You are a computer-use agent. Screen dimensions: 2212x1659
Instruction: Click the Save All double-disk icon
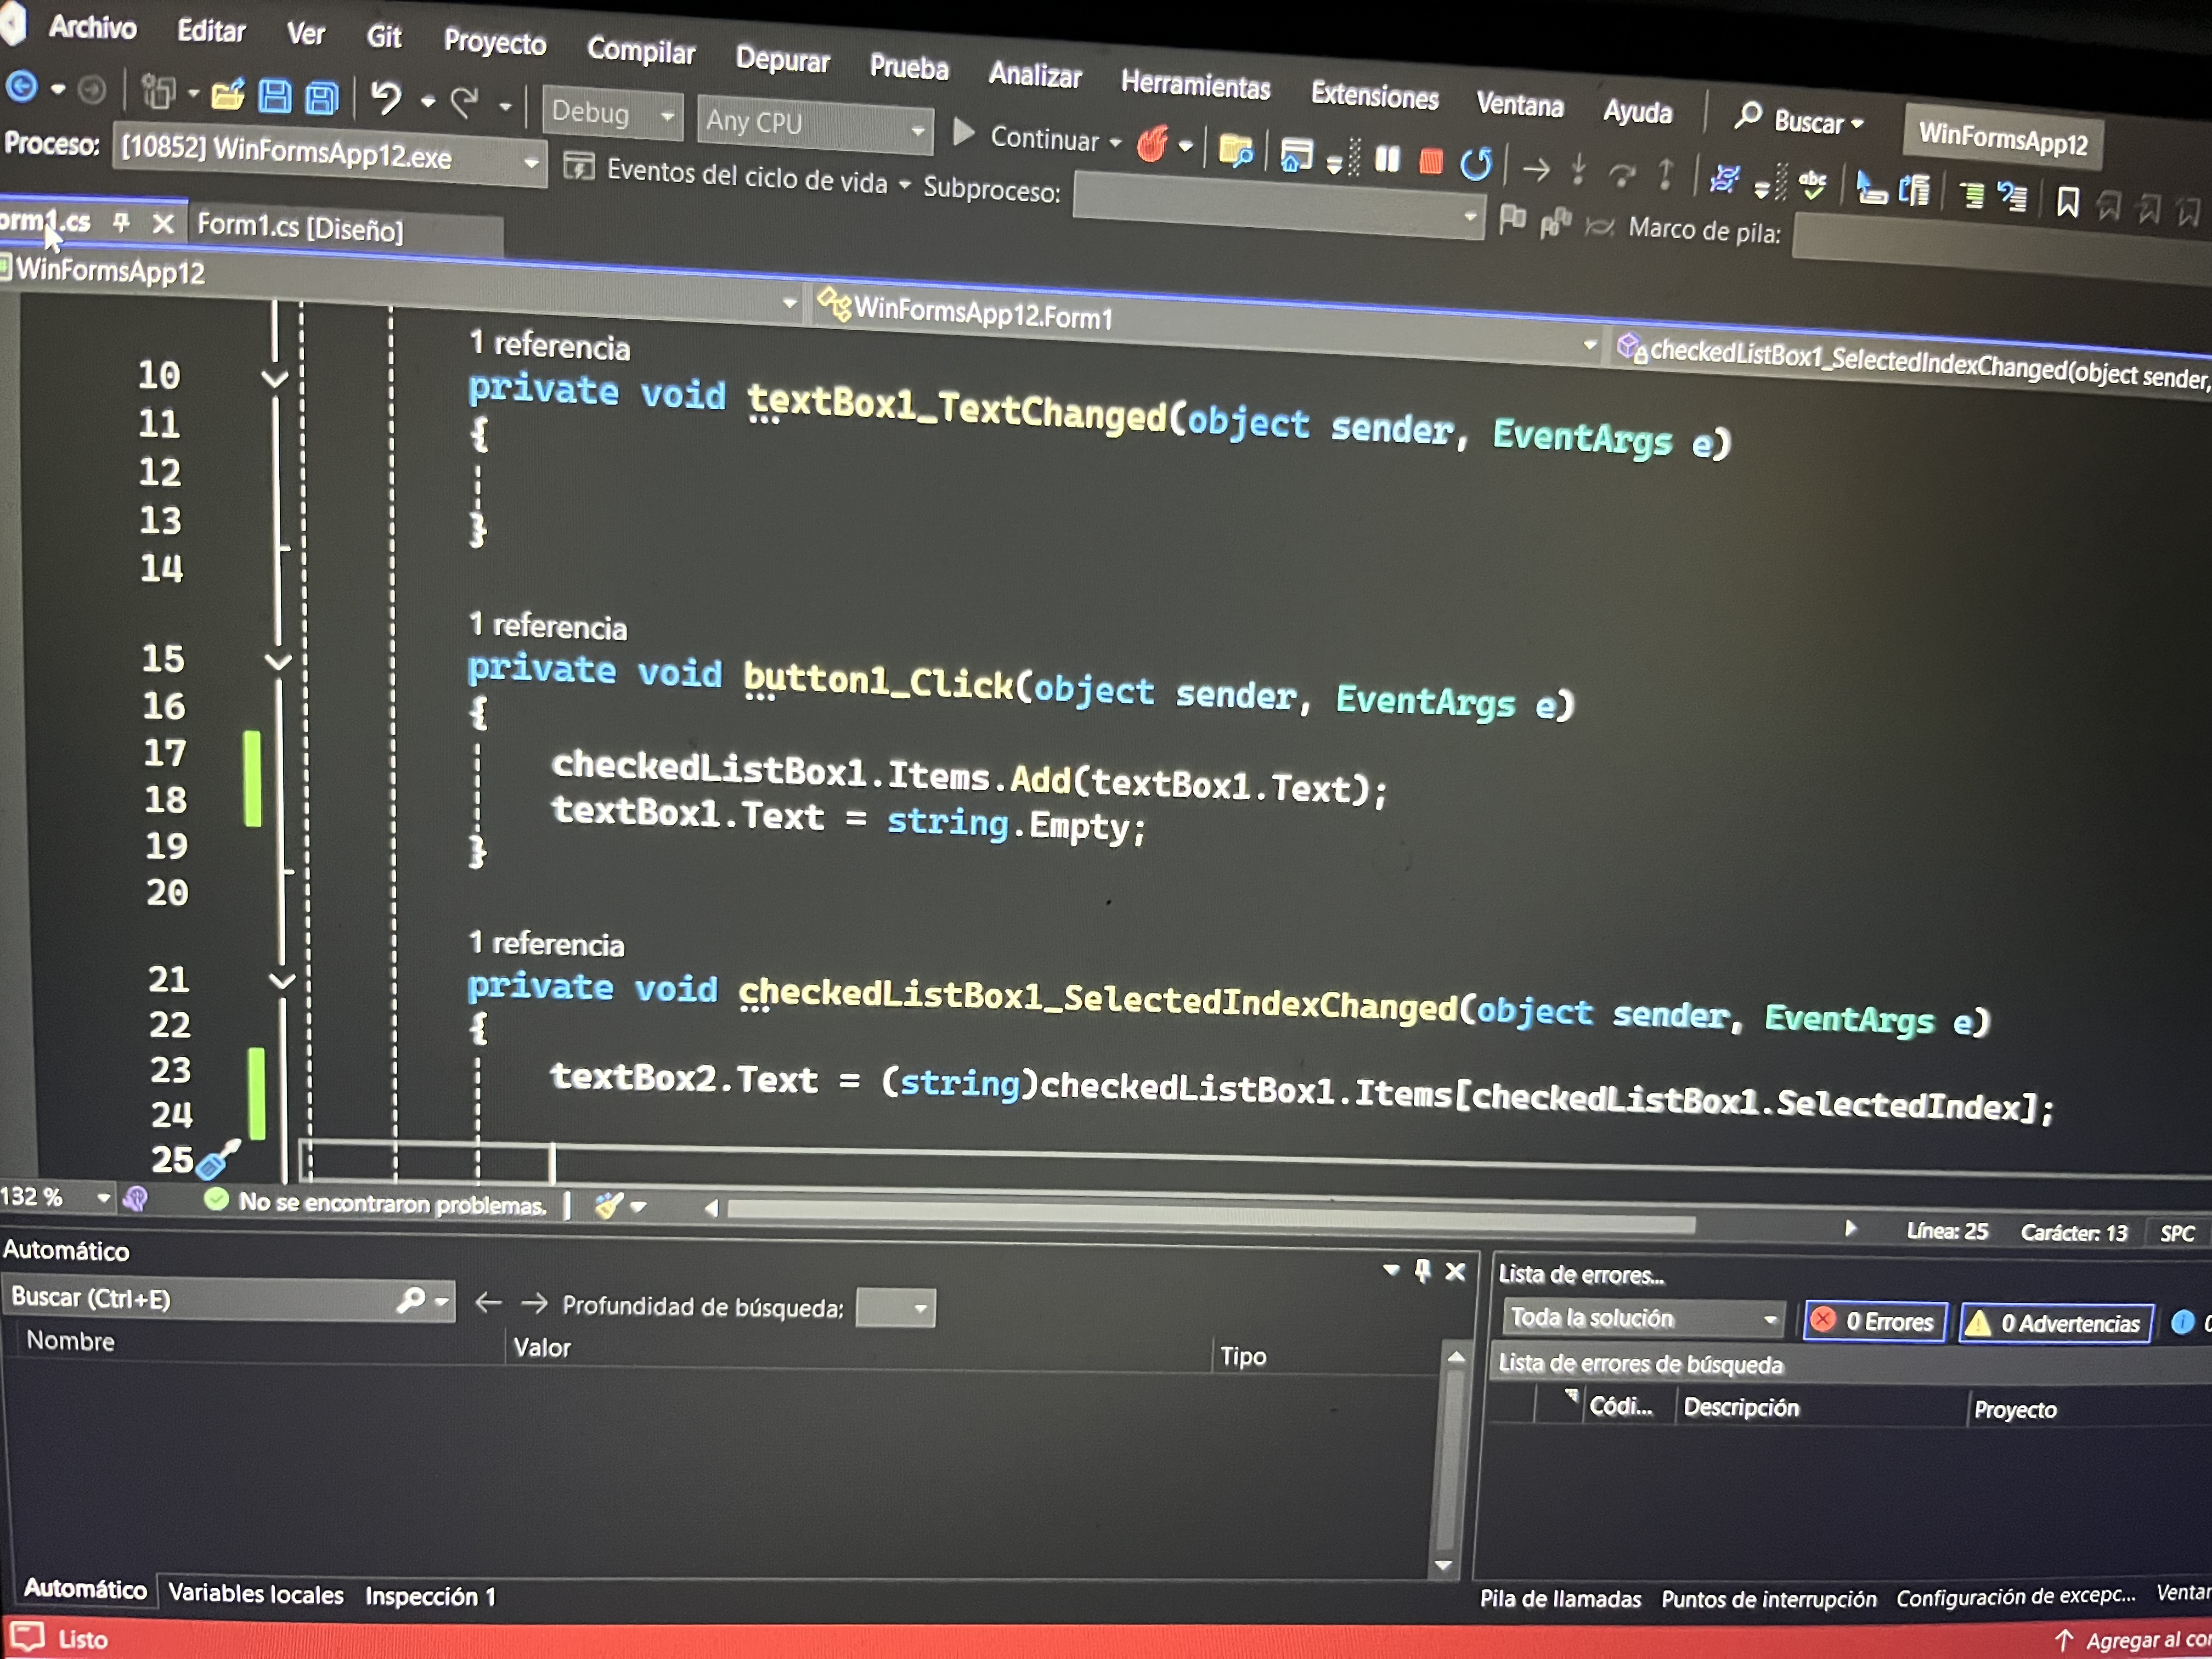(x=321, y=98)
